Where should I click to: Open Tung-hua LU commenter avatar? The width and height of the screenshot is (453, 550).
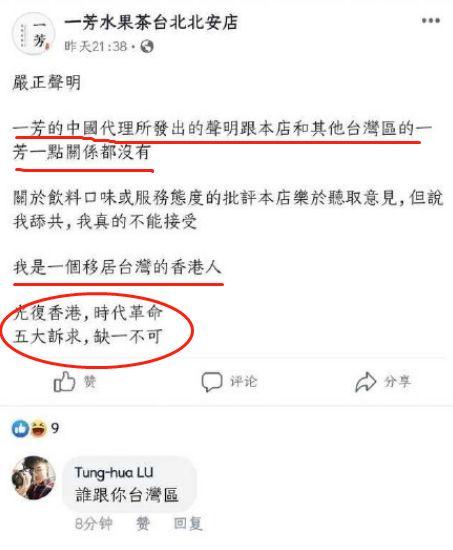click(x=33, y=477)
